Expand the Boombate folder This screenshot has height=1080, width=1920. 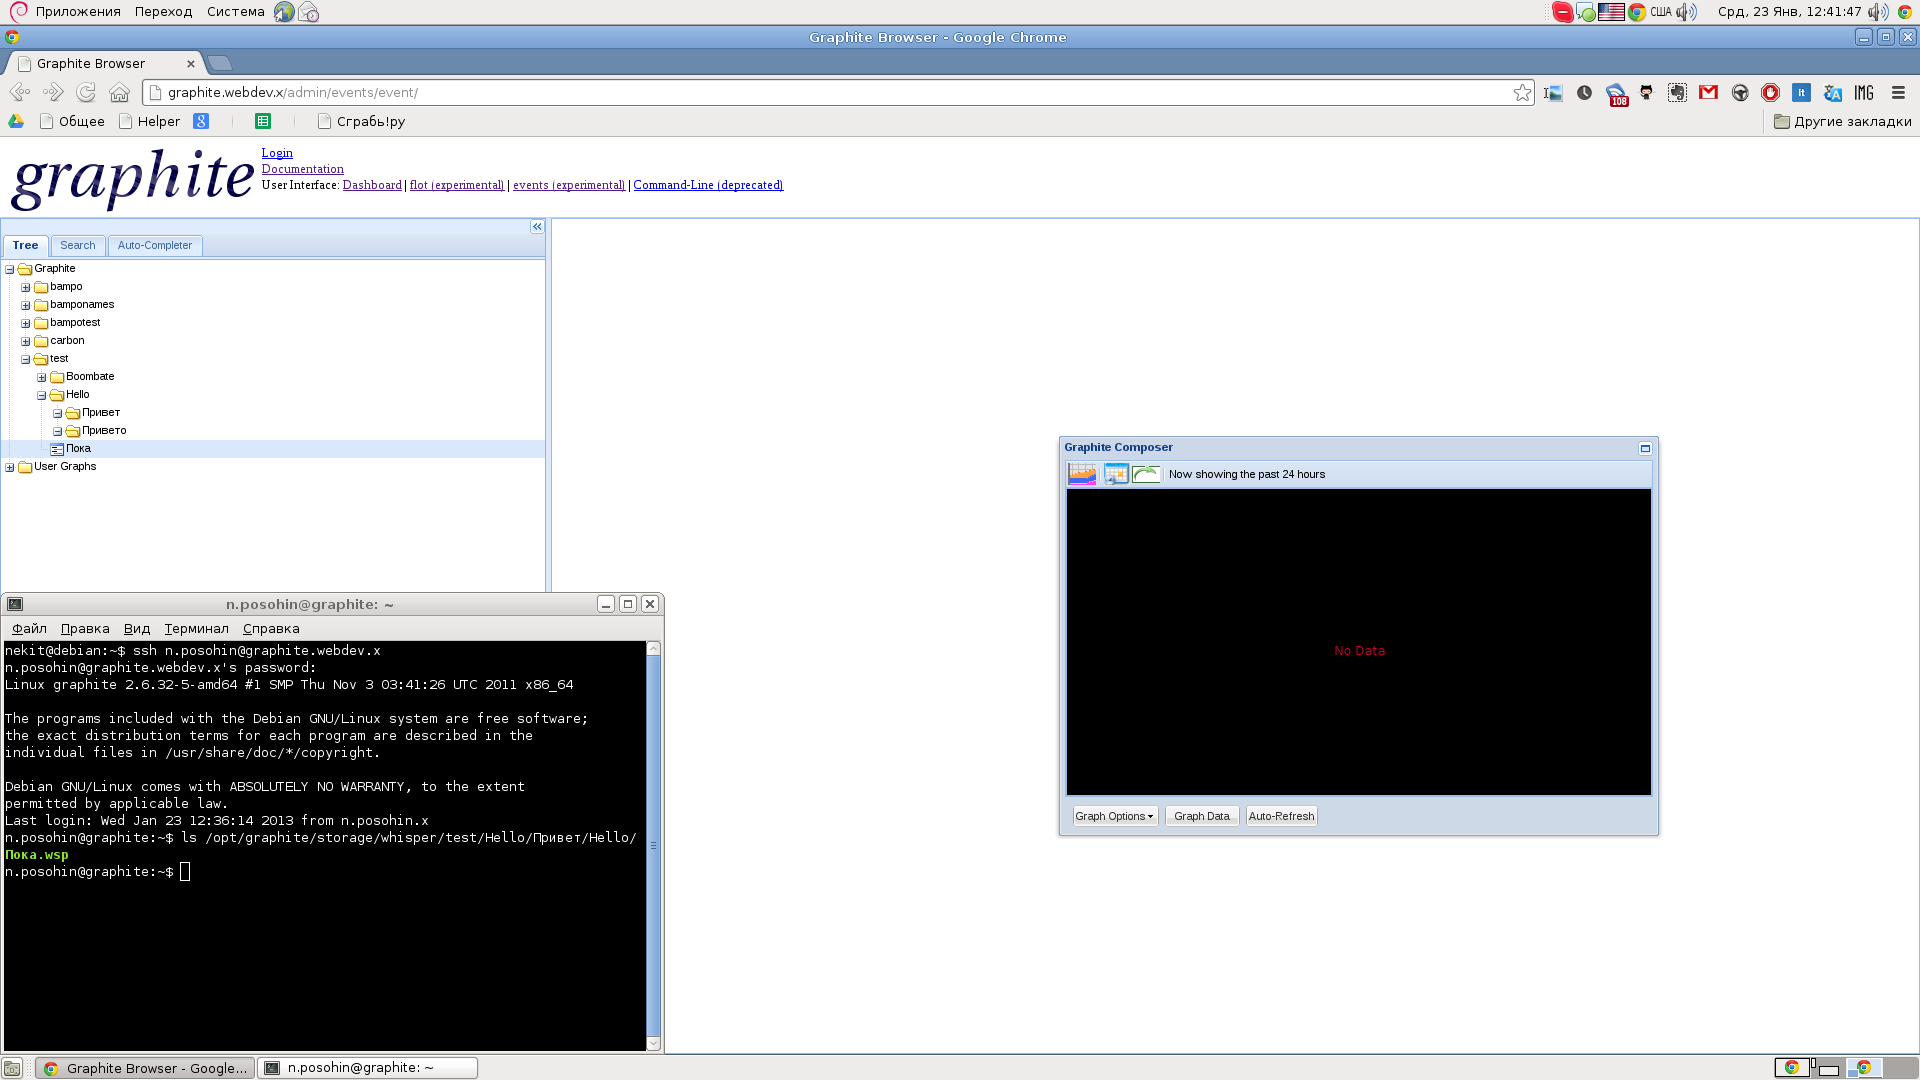42,377
